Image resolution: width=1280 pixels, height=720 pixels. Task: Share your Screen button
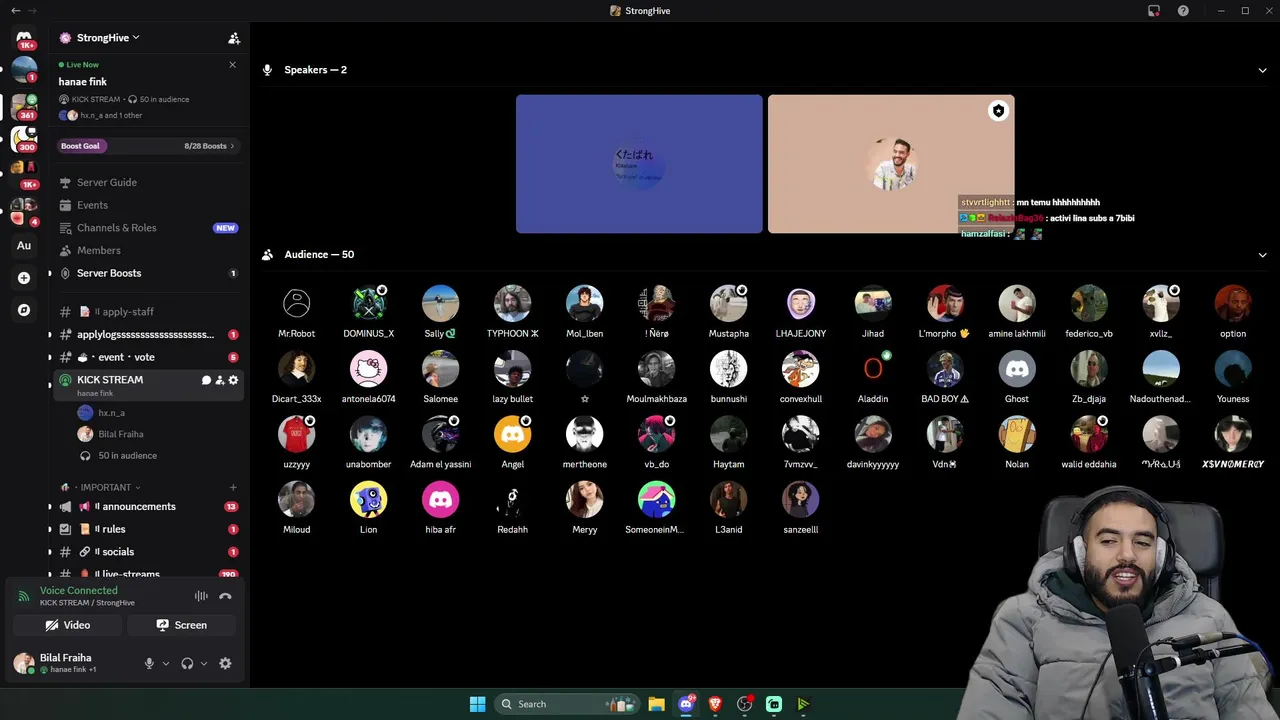point(182,625)
